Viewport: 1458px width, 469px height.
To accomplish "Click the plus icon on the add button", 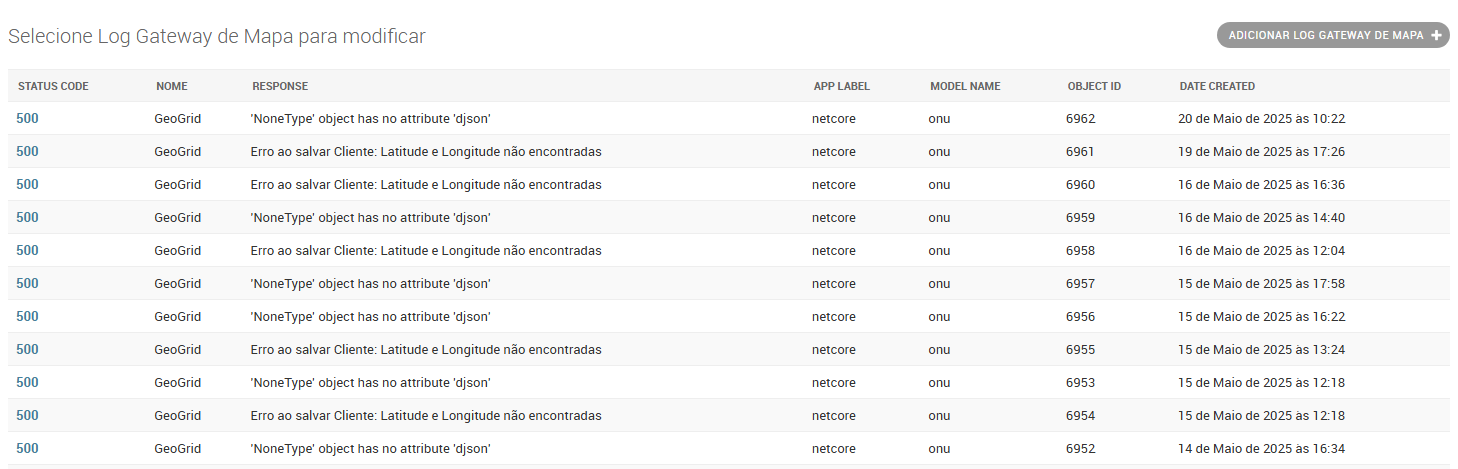I will [1437, 36].
